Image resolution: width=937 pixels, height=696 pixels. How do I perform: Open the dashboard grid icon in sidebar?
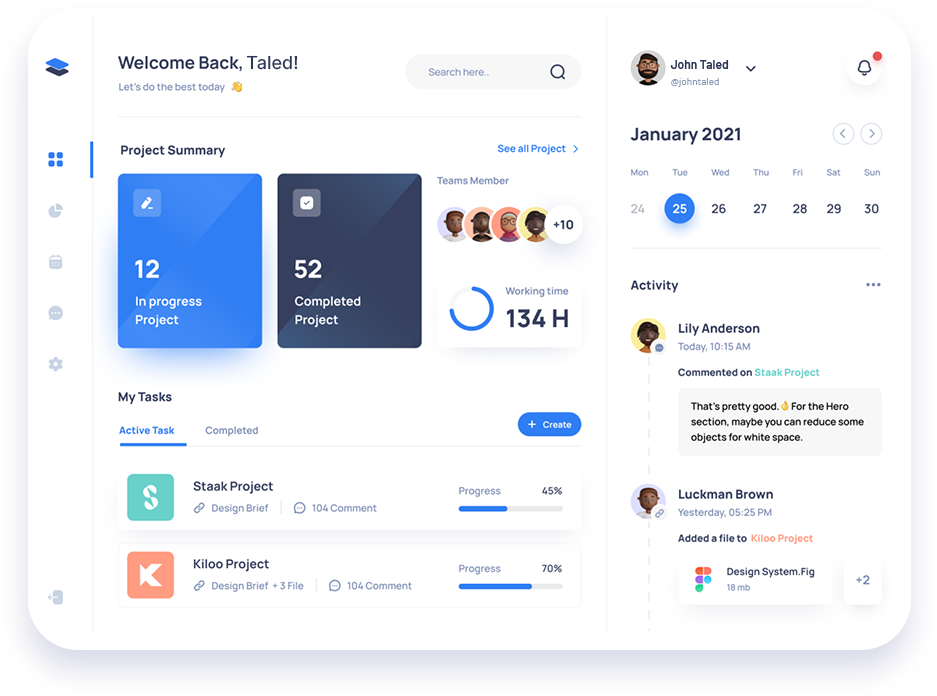point(56,160)
